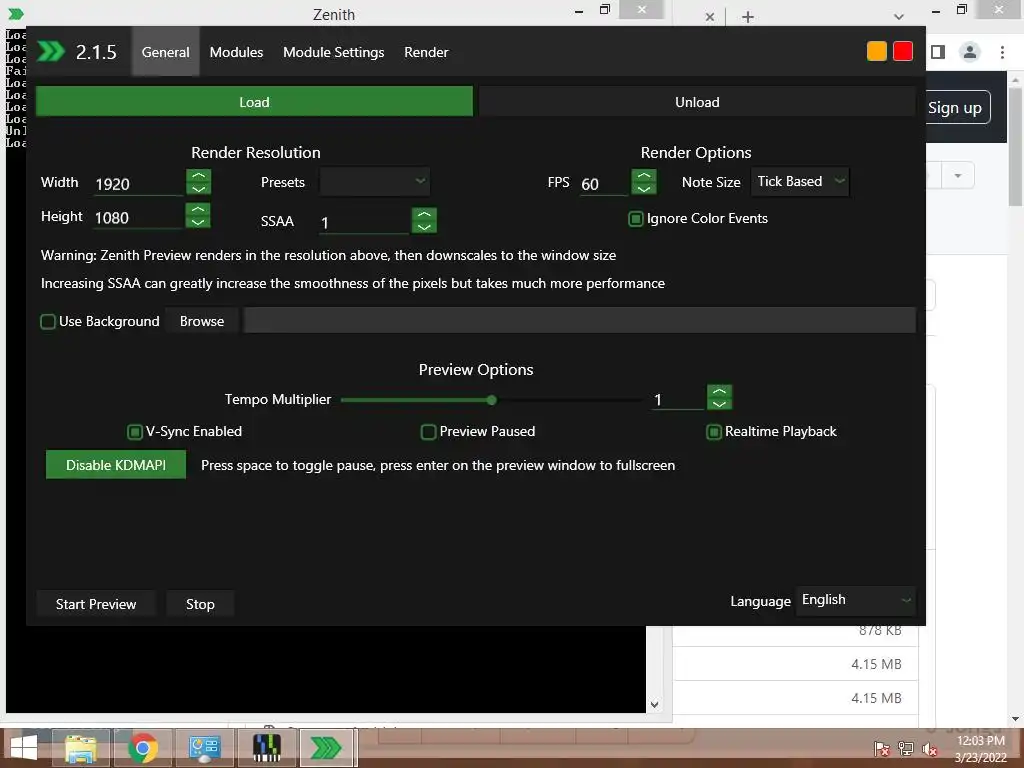This screenshot has width=1024, height=768.
Task: Click the green Load button
Action: 254,102
